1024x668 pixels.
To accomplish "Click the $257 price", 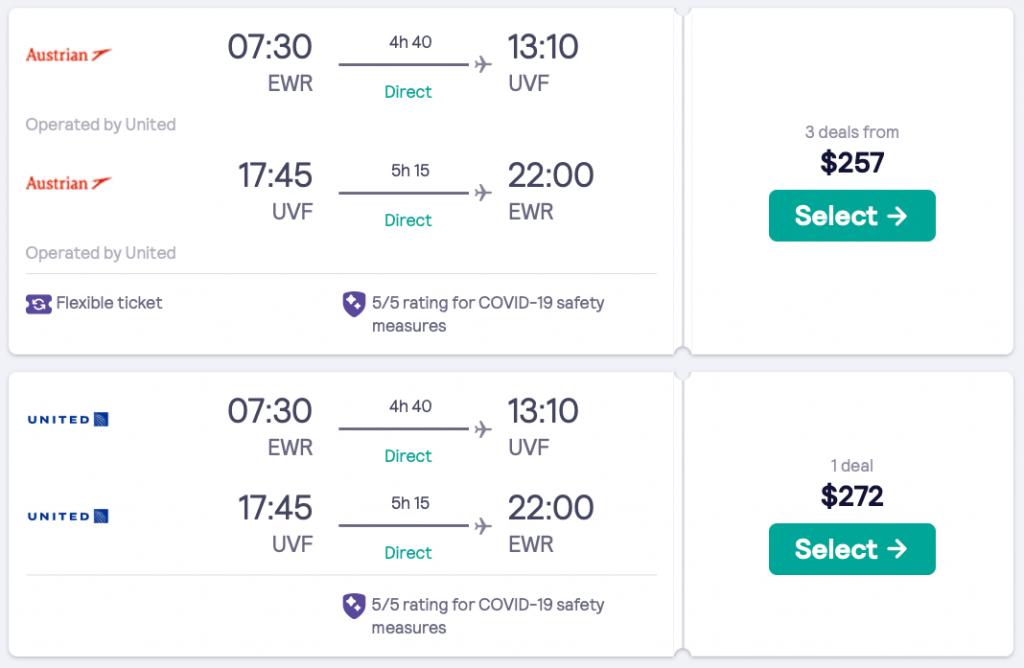I will tap(851, 162).
